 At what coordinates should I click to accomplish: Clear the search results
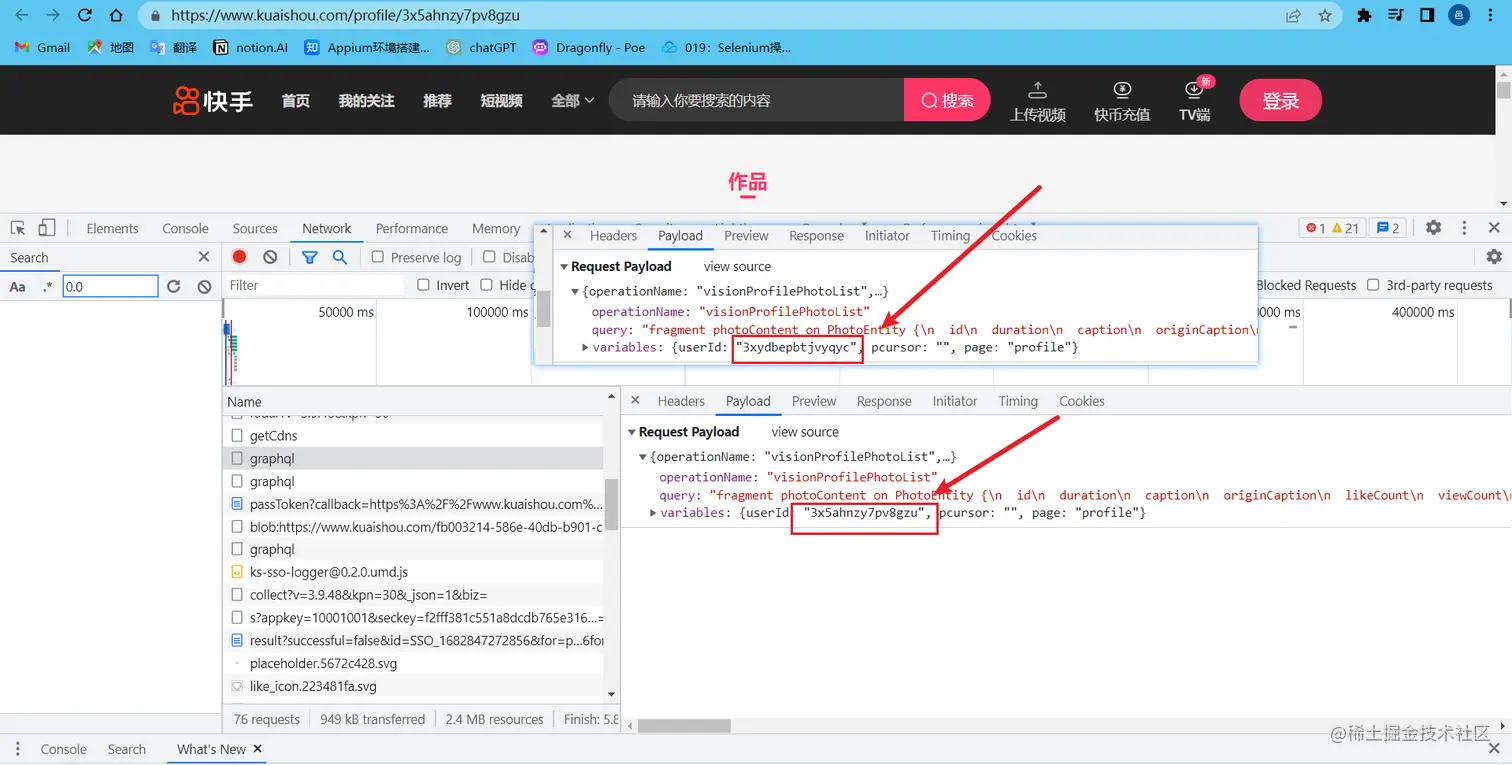(x=205, y=286)
